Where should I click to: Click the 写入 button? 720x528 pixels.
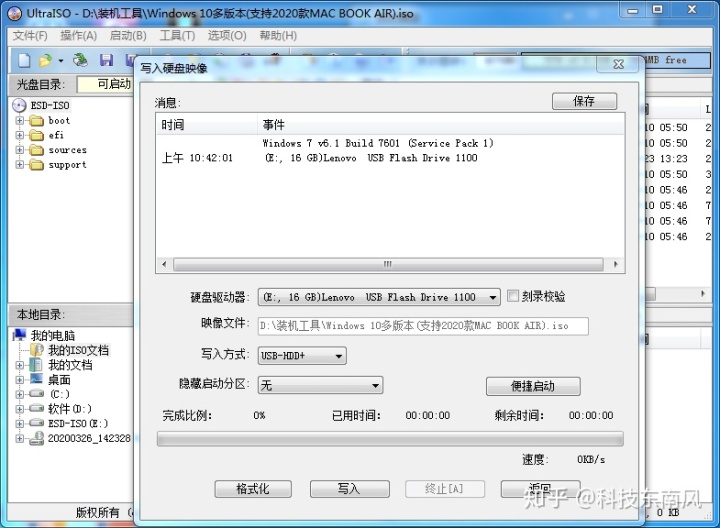349,489
